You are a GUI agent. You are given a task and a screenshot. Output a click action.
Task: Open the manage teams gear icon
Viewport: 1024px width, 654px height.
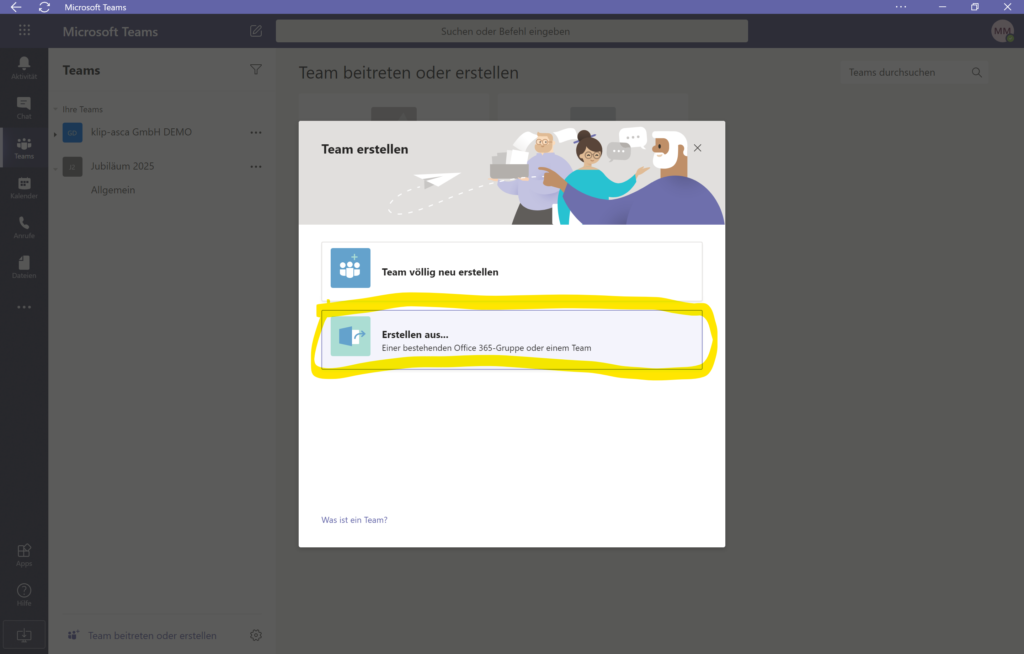point(256,635)
